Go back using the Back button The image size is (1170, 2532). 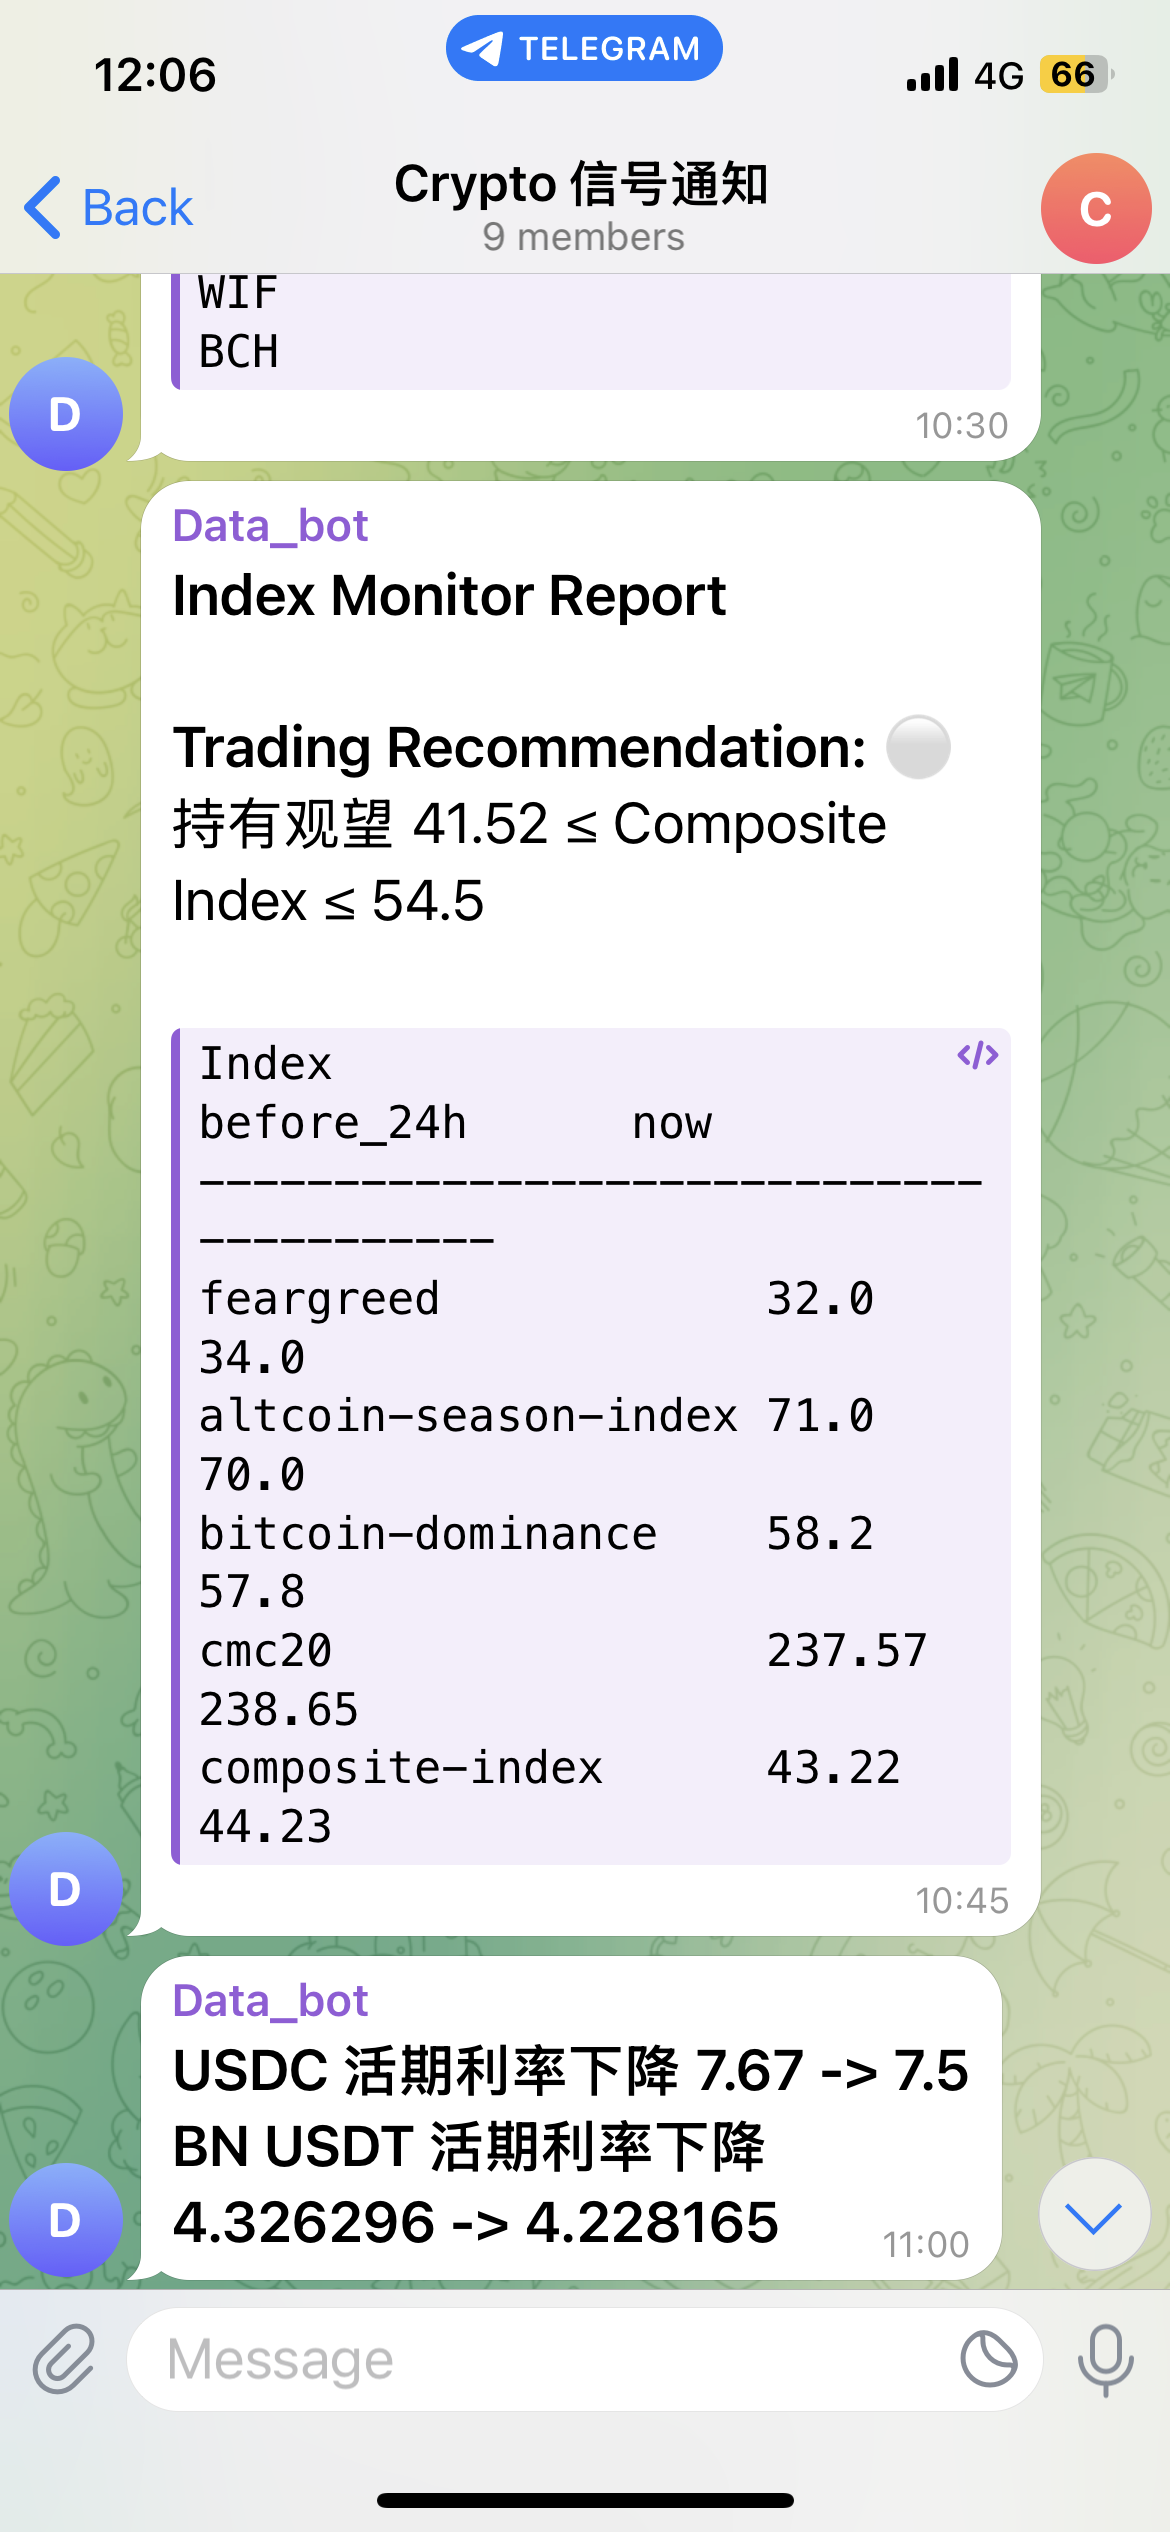pos(108,208)
